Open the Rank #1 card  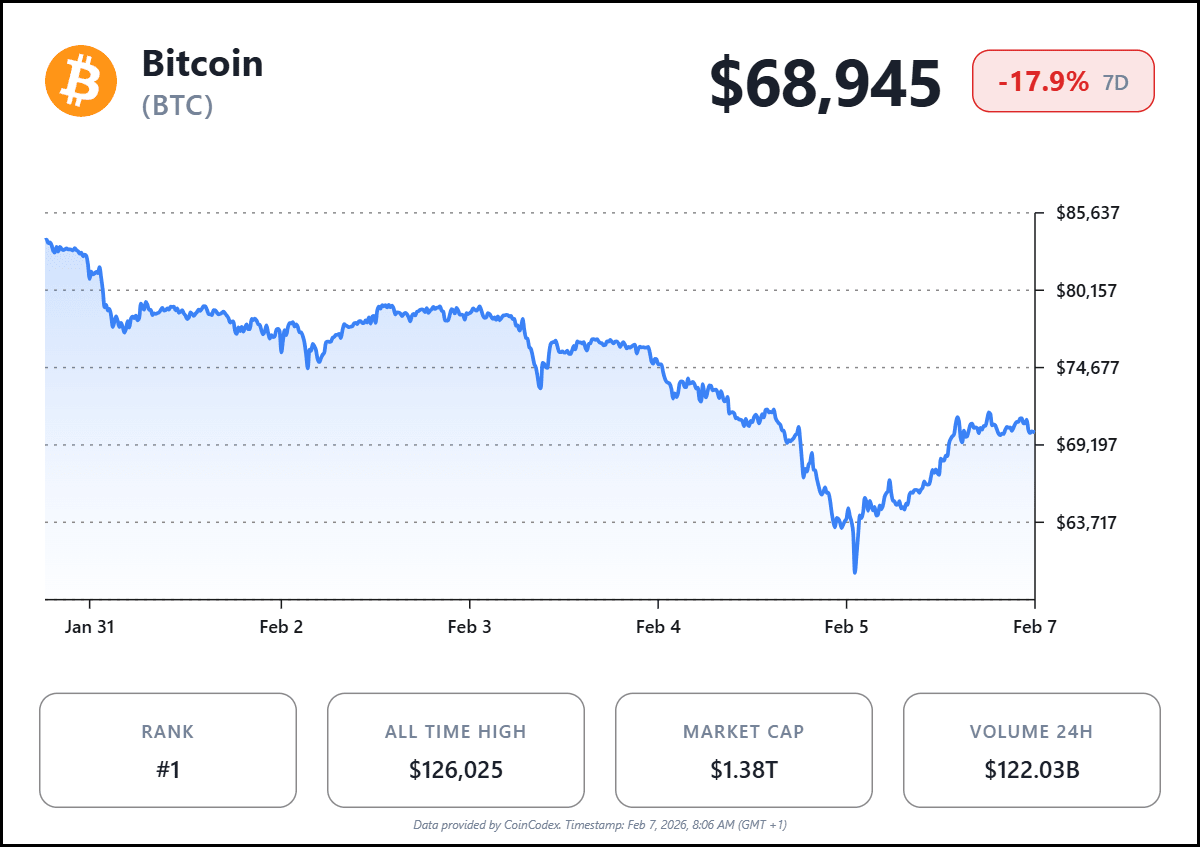pyautogui.click(x=168, y=750)
